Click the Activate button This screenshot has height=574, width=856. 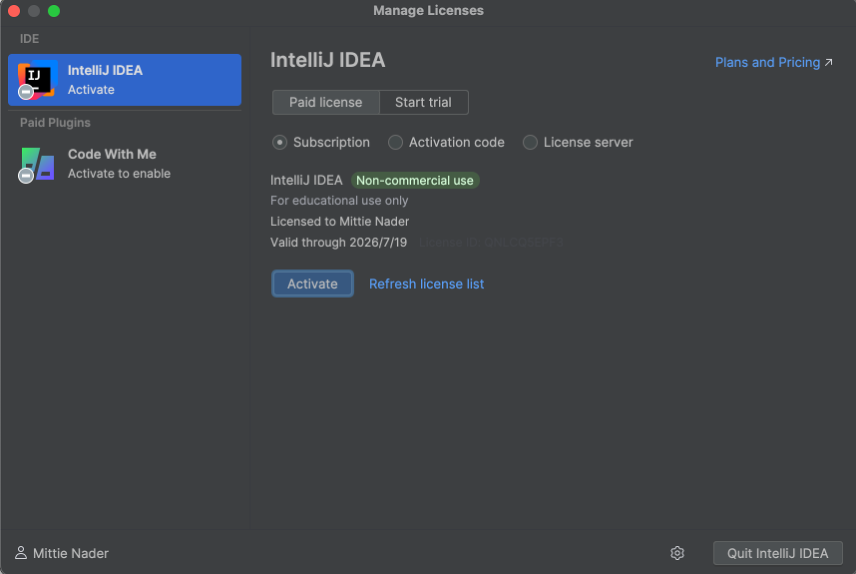coord(312,283)
